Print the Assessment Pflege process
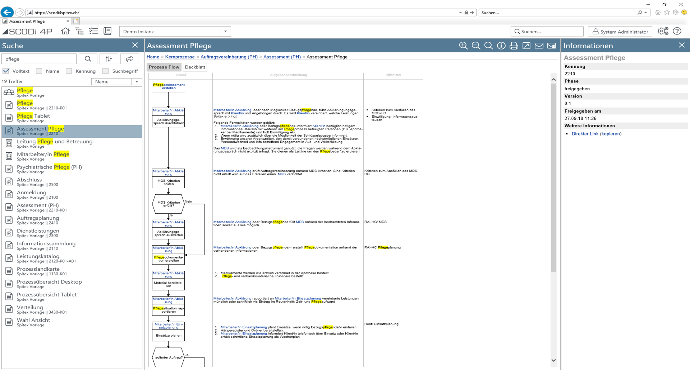 (x=514, y=46)
